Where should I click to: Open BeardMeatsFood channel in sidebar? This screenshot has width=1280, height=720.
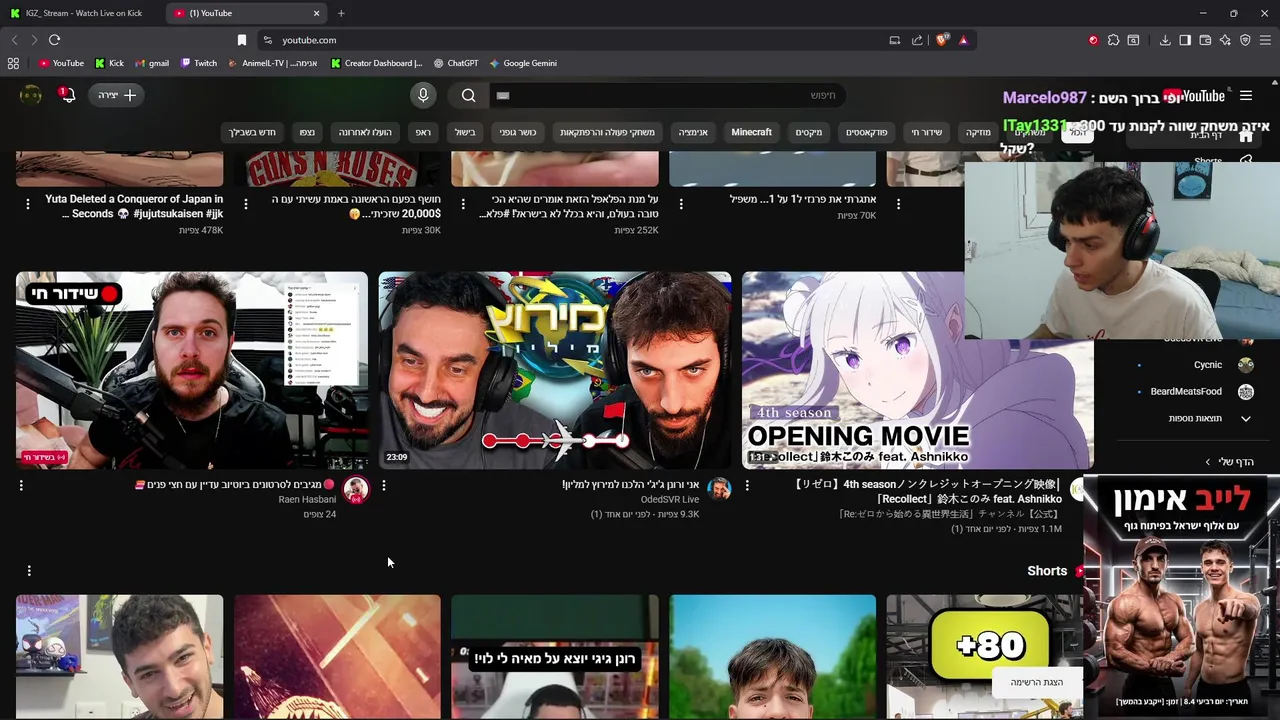(1195, 392)
